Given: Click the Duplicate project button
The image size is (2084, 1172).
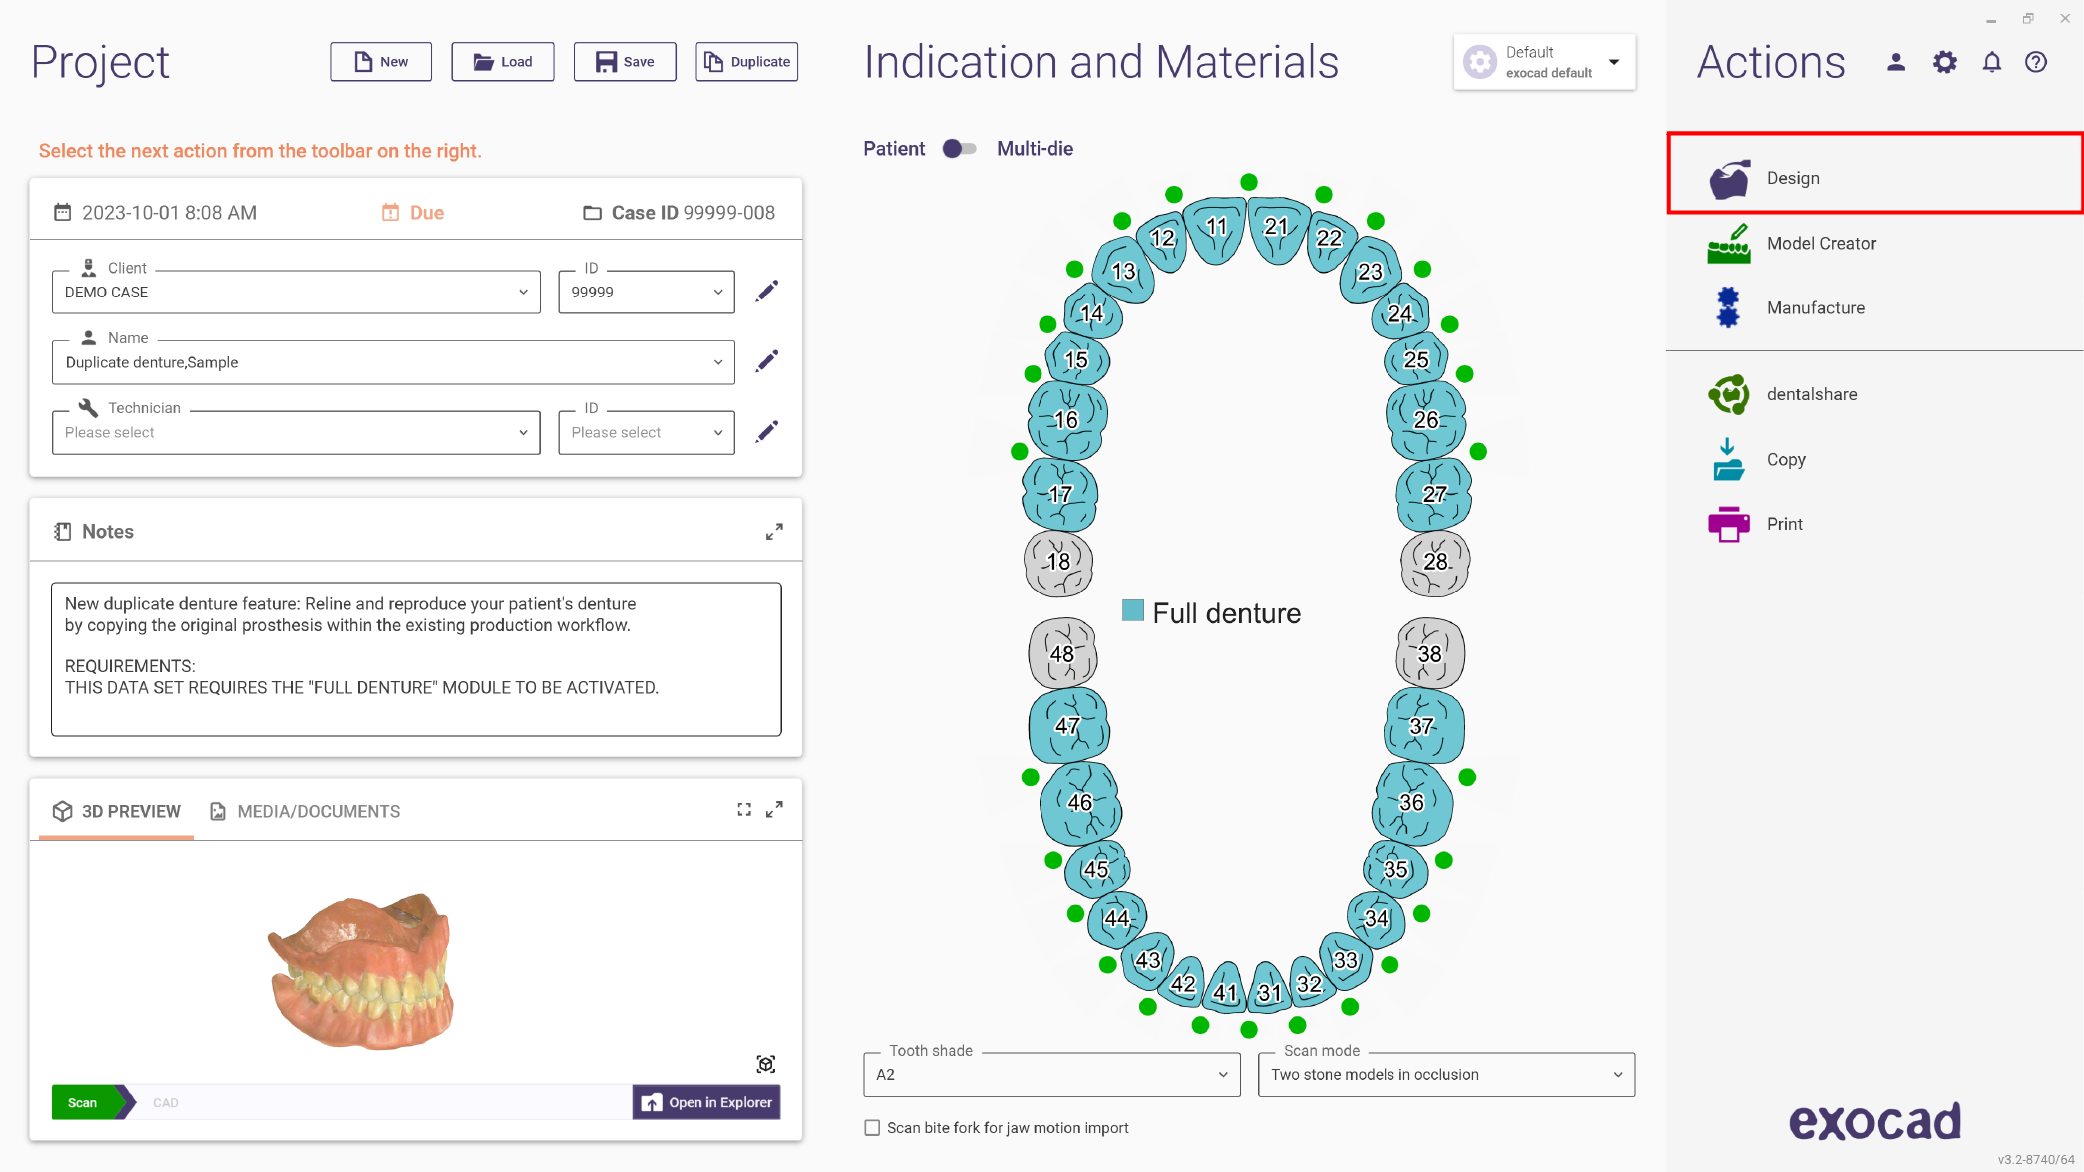Looking at the screenshot, I should tap(747, 62).
